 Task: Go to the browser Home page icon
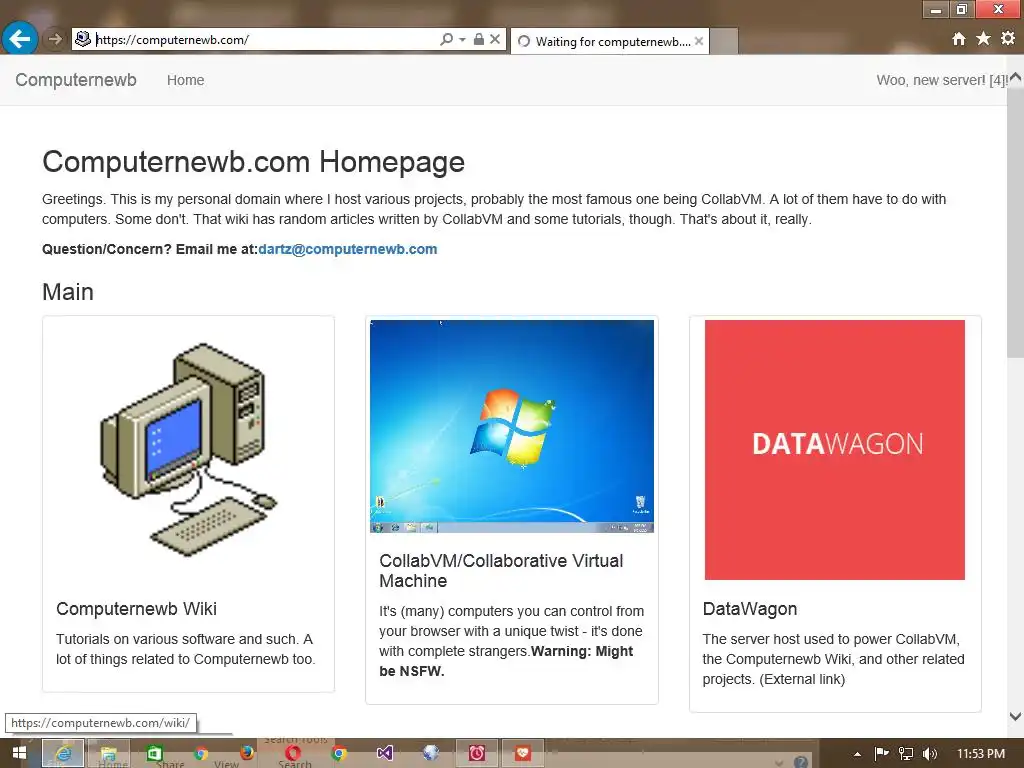point(959,39)
